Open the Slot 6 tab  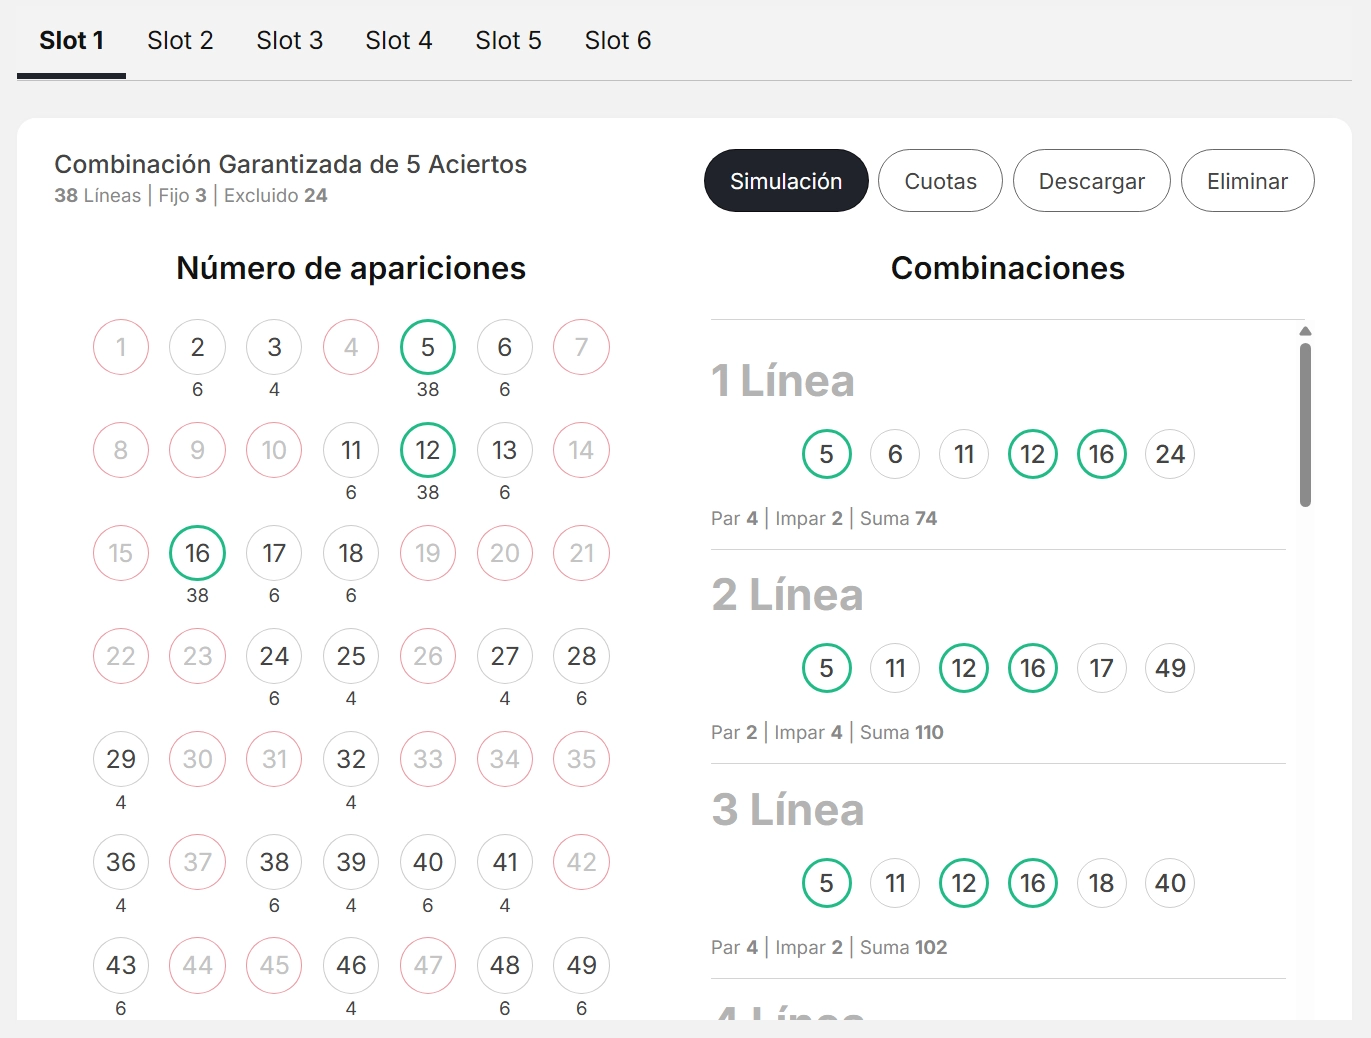(x=617, y=40)
